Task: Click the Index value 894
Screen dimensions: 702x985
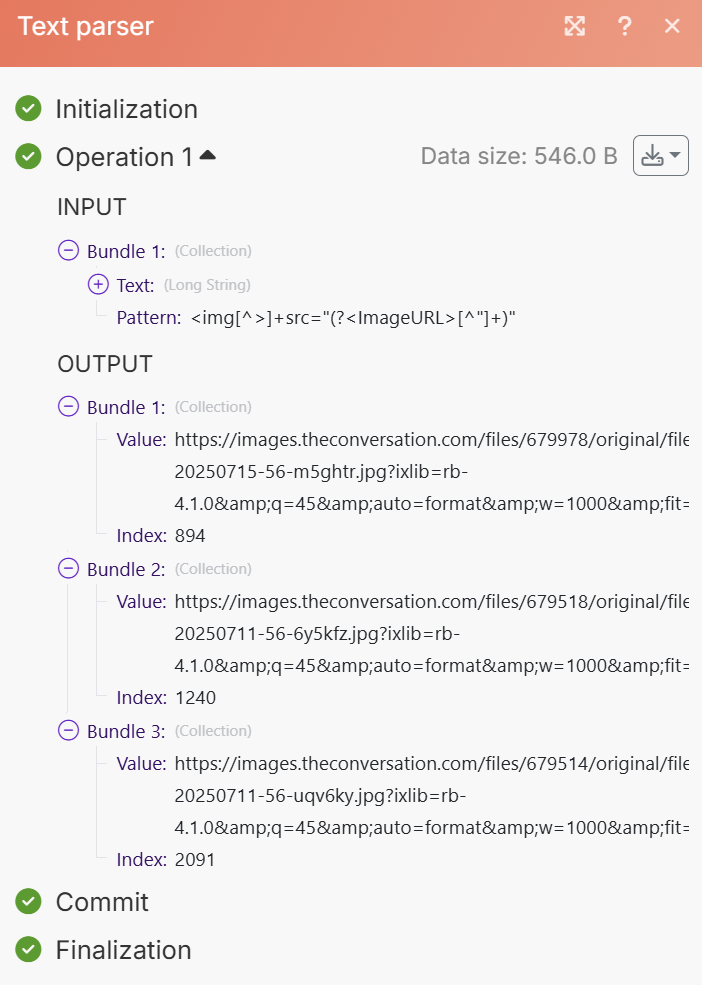Action: click(190, 536)
